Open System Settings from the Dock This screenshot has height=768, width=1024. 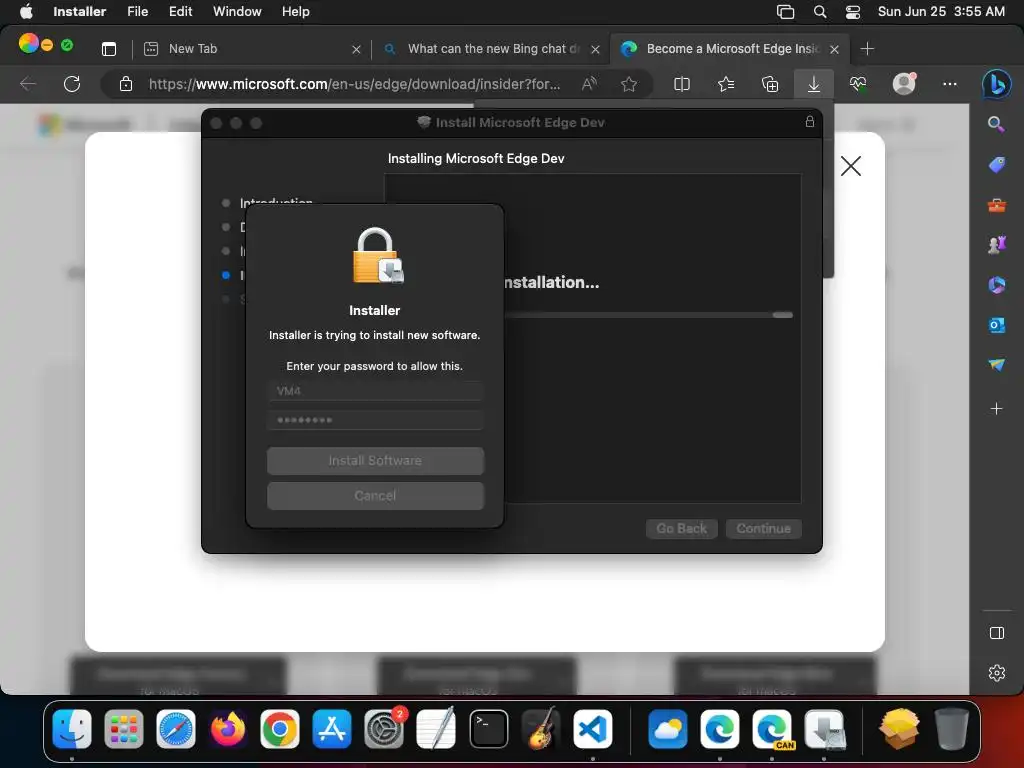(x=384, y=728)
